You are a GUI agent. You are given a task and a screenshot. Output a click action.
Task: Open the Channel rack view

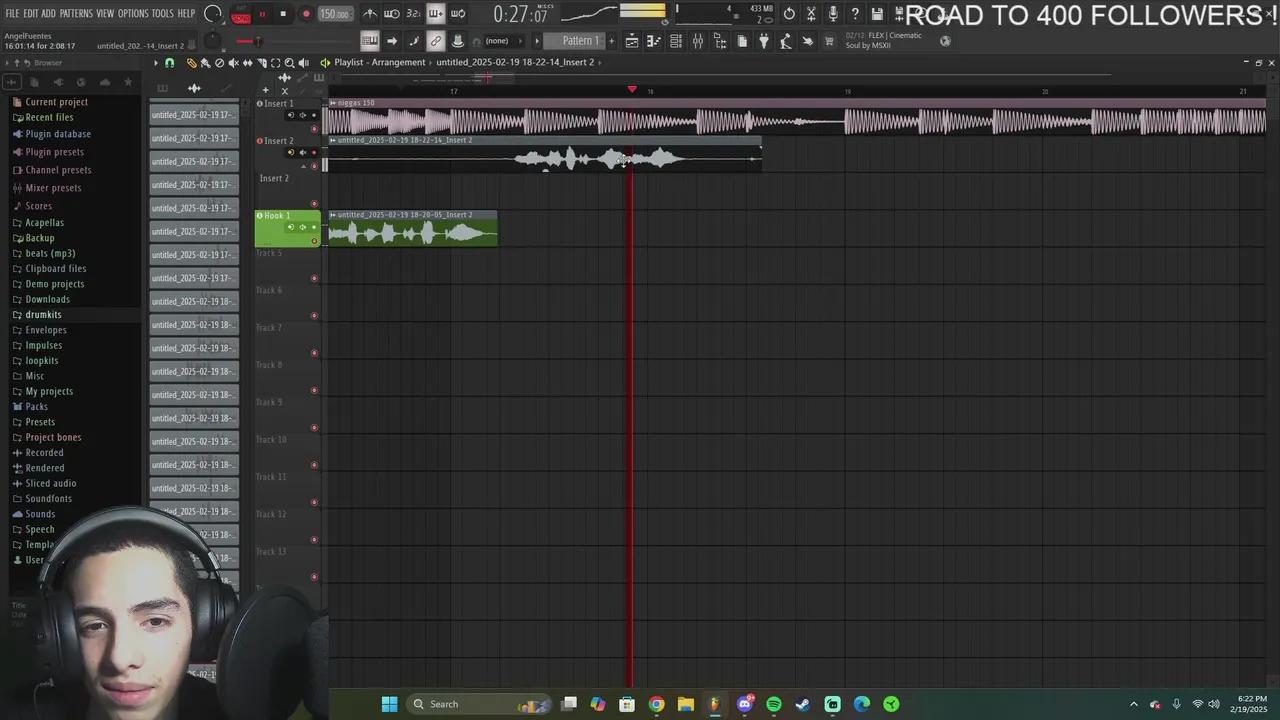(x=676, y=41)
